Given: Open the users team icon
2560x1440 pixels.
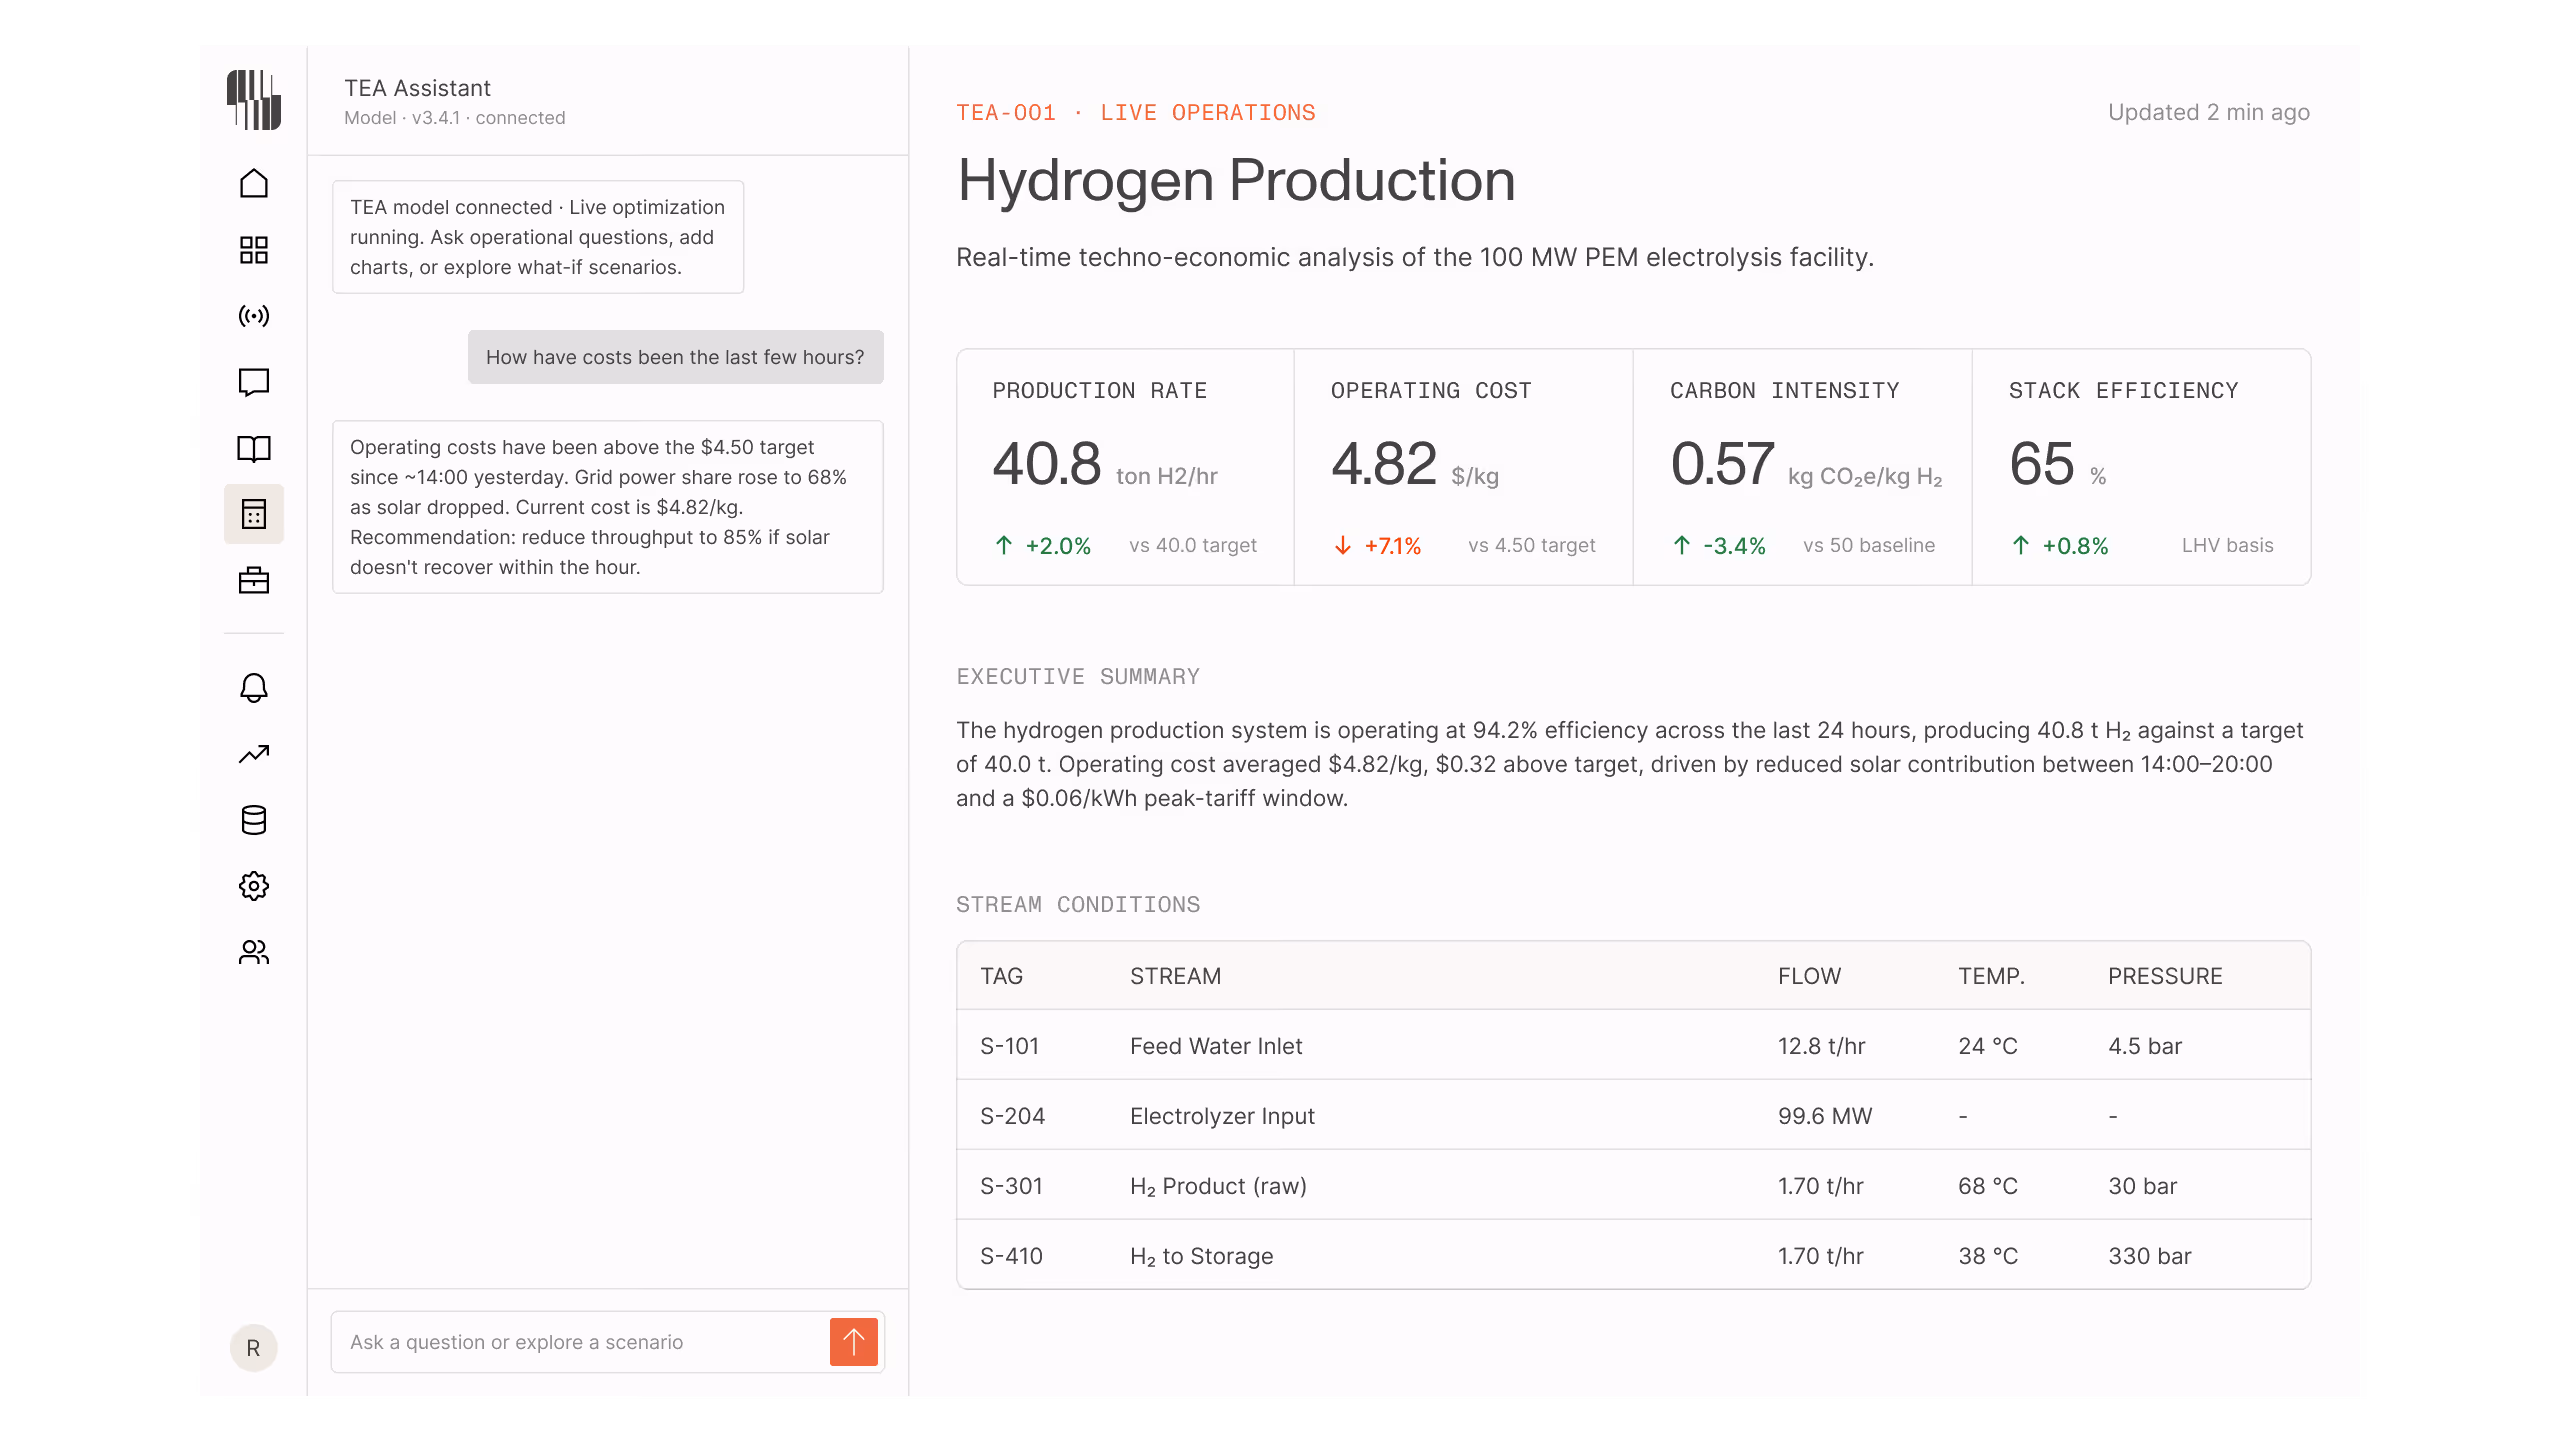Looking at the screenshot, I should (254, 952).
